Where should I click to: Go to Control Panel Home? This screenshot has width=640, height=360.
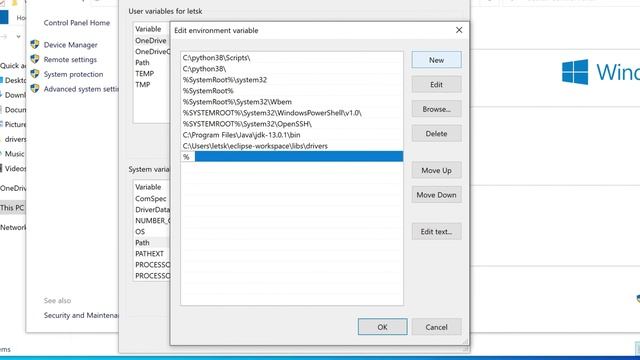coord(77,23)
